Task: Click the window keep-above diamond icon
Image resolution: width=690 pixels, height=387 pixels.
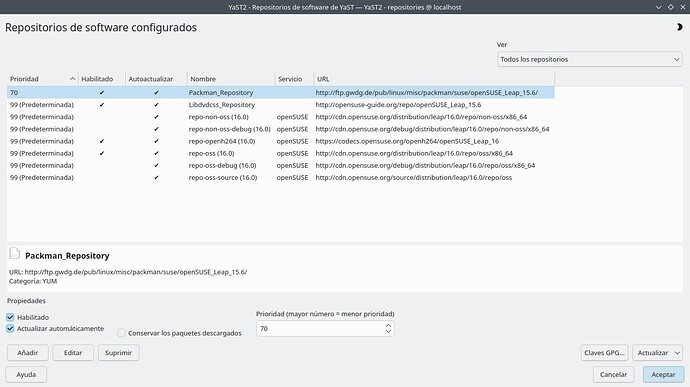Action: tap(671, 7)
